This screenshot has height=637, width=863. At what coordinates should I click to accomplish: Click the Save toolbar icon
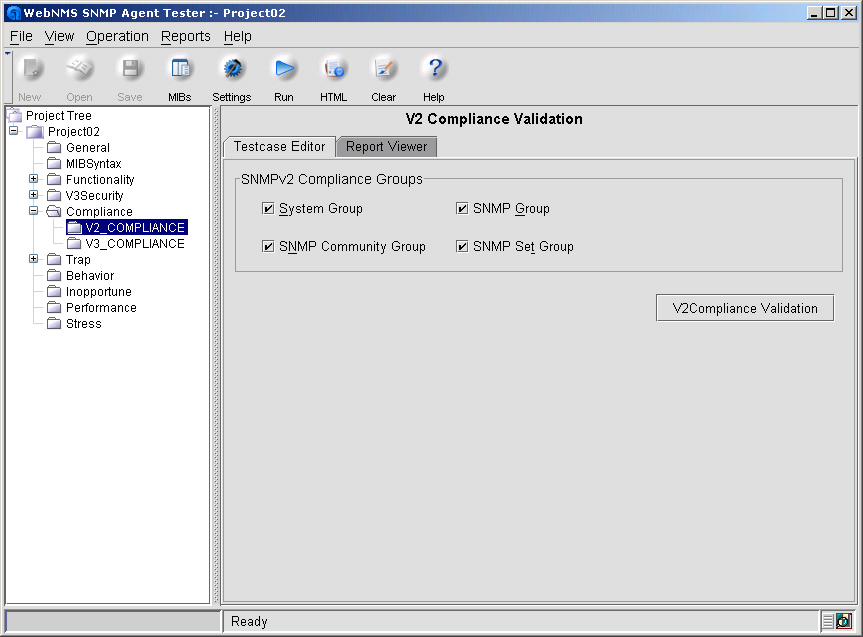point(130,68)
